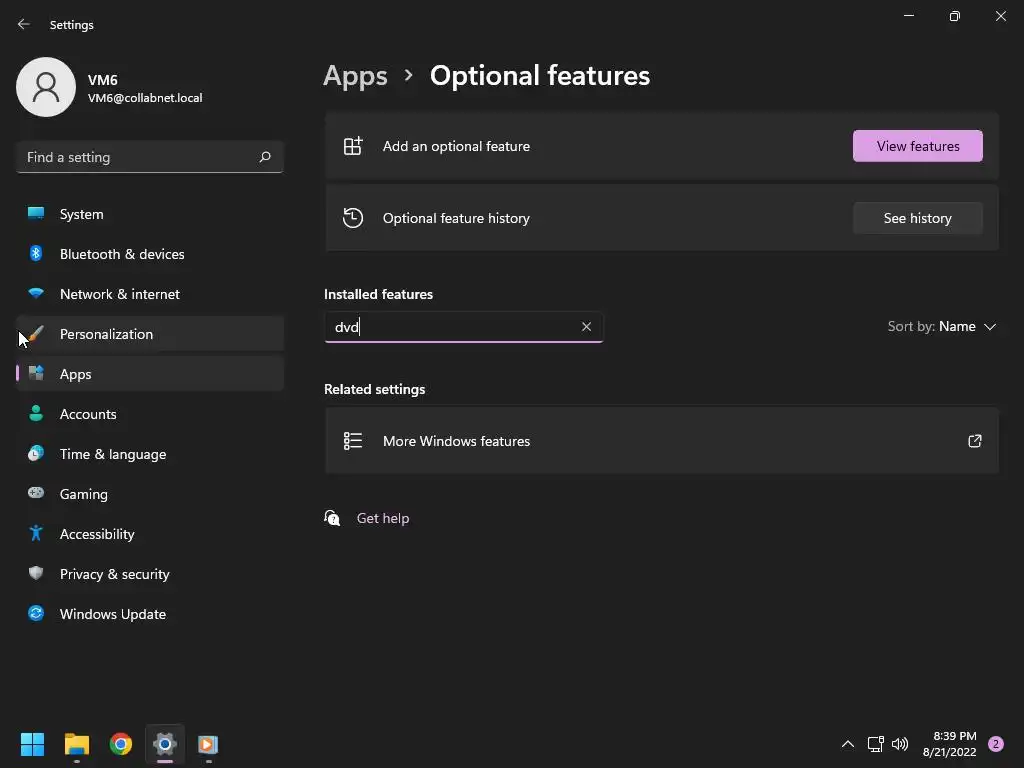Click the Accessibility icon in sidebar
Viewport: 1024px width, 768px height.
tap(36, 534)
